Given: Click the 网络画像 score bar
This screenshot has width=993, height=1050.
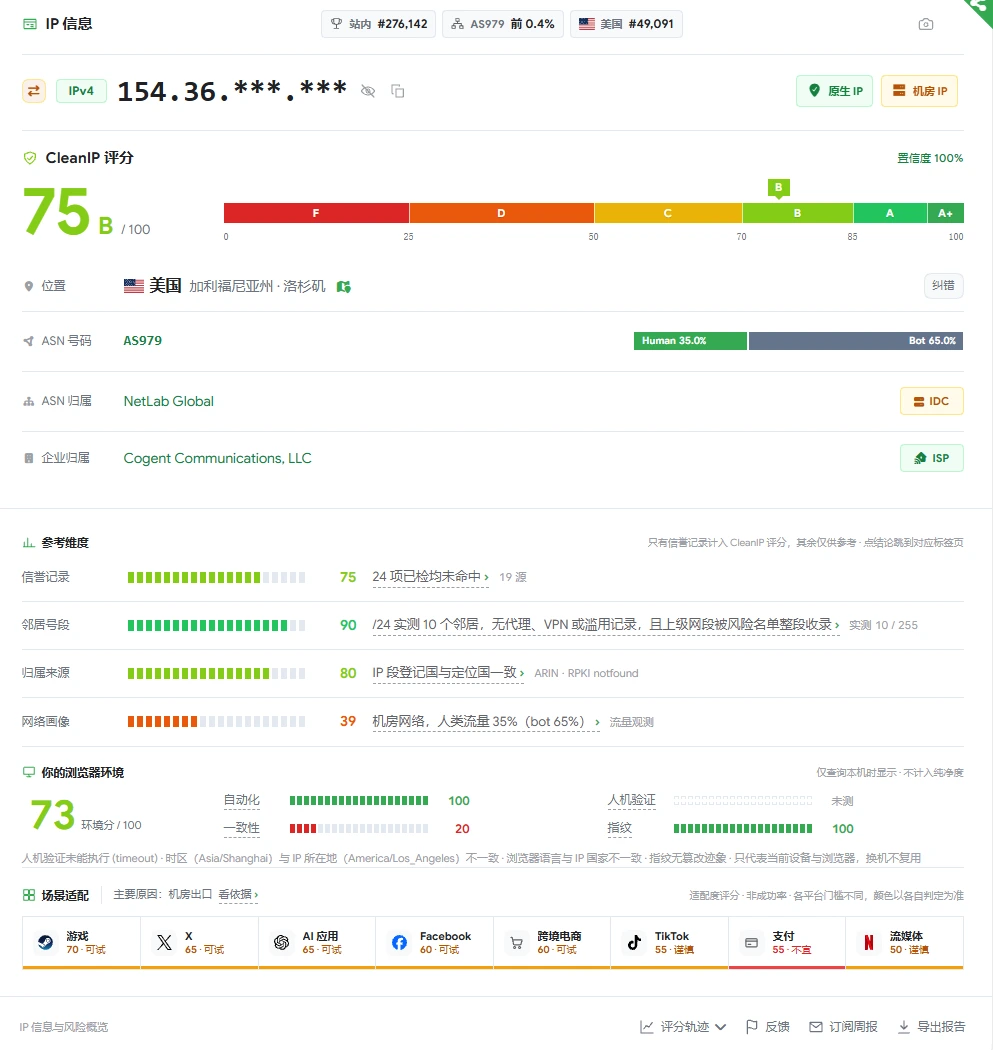Looking at the screenshot, I should [x=216, y=721].
